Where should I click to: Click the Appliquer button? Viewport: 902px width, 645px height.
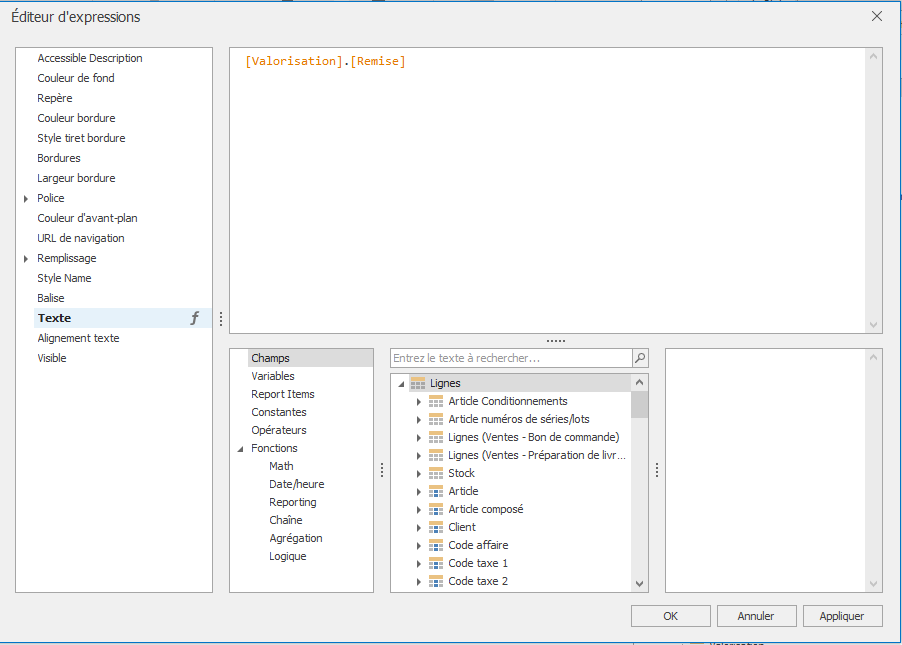(842, 616)
